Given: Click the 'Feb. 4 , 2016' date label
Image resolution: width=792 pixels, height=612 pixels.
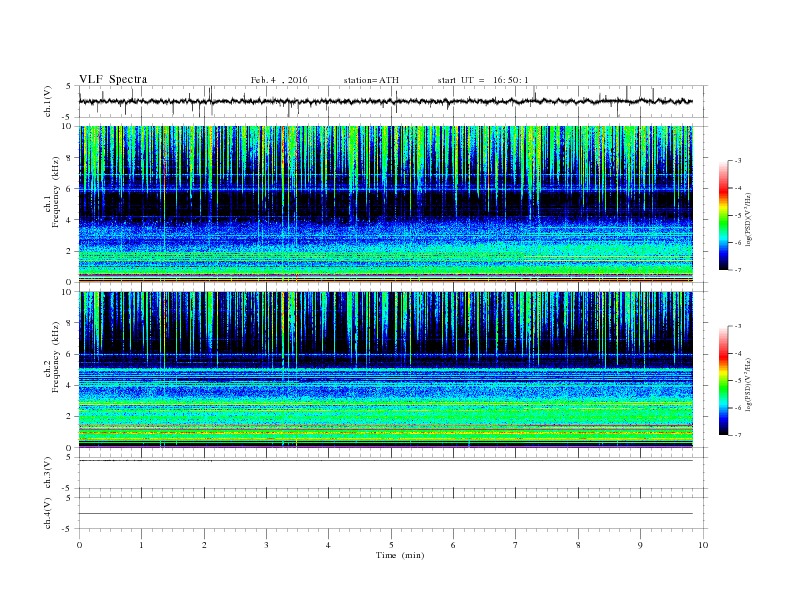Looking at the screenshot, I should [x=279, y=80].
